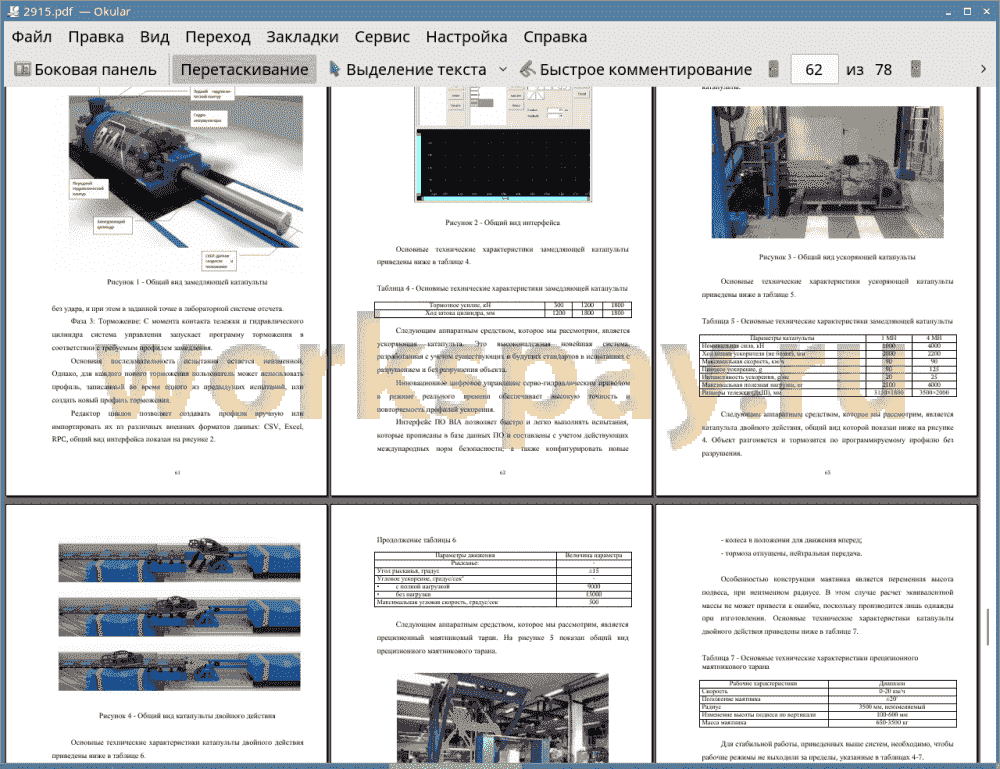Open the dropdown arrow beside Выделение текста
This screenshot has height=769, width=1000.
[x=503, y=70]
